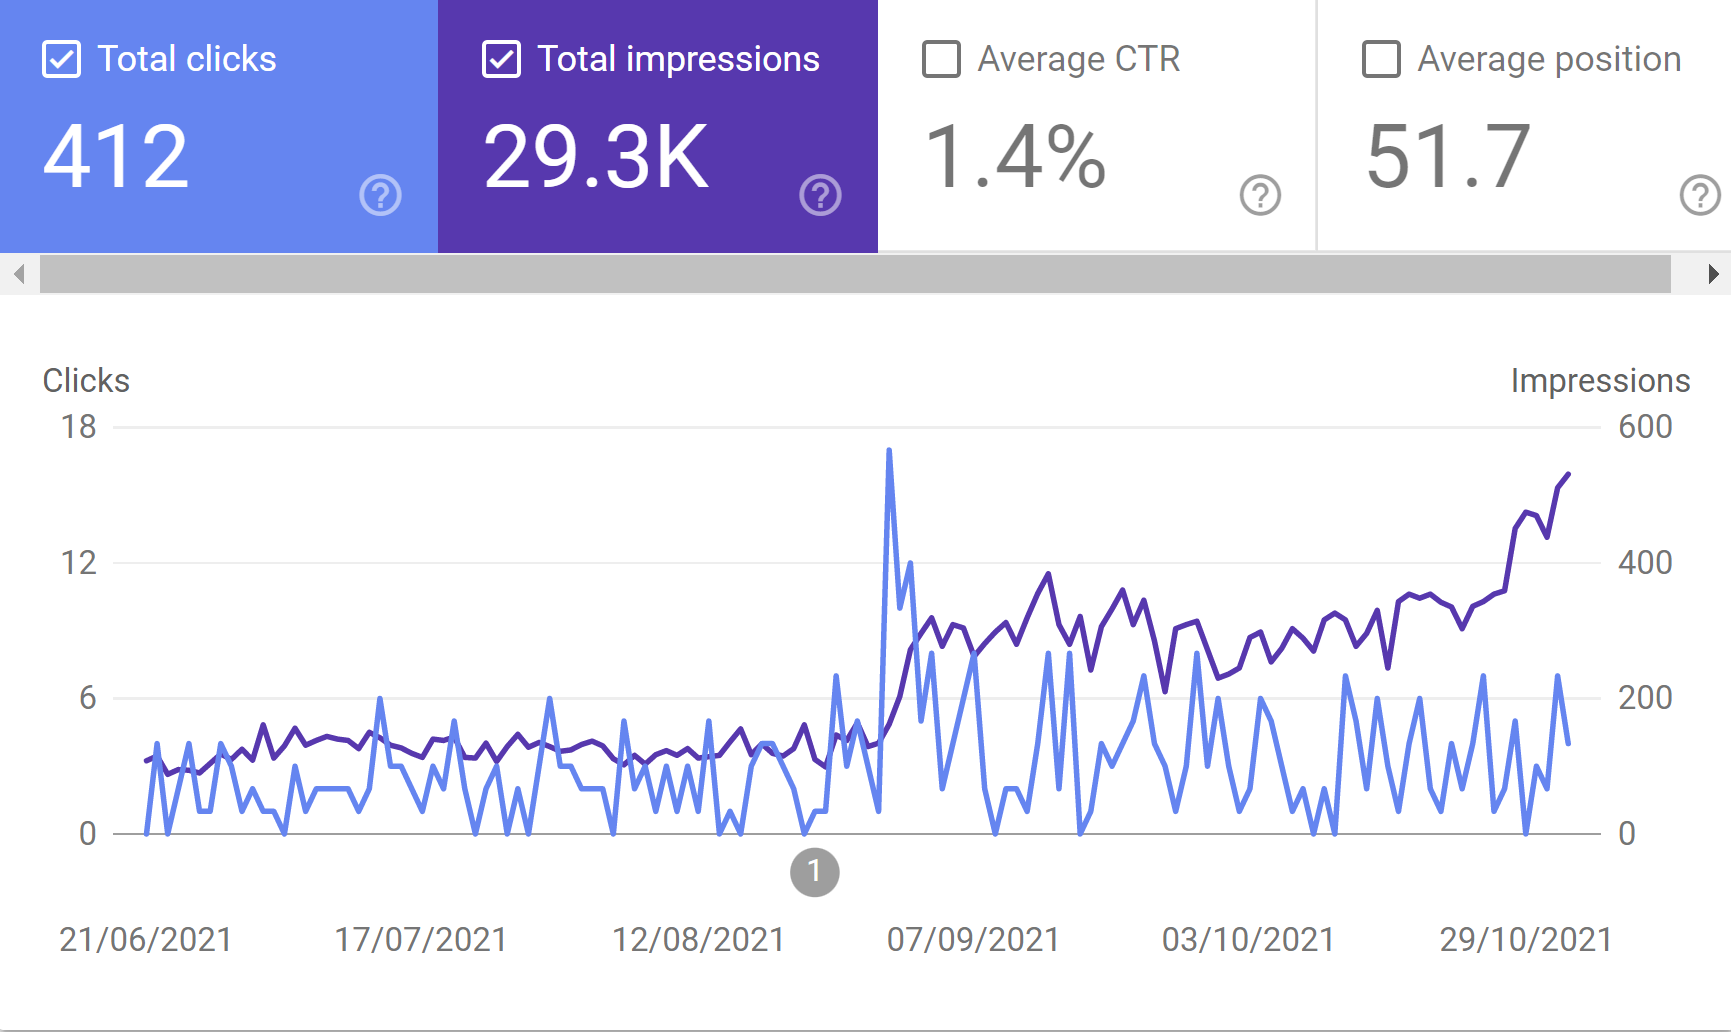
Task: Click the 400 impressions axis value
Action: point(1645,563)
